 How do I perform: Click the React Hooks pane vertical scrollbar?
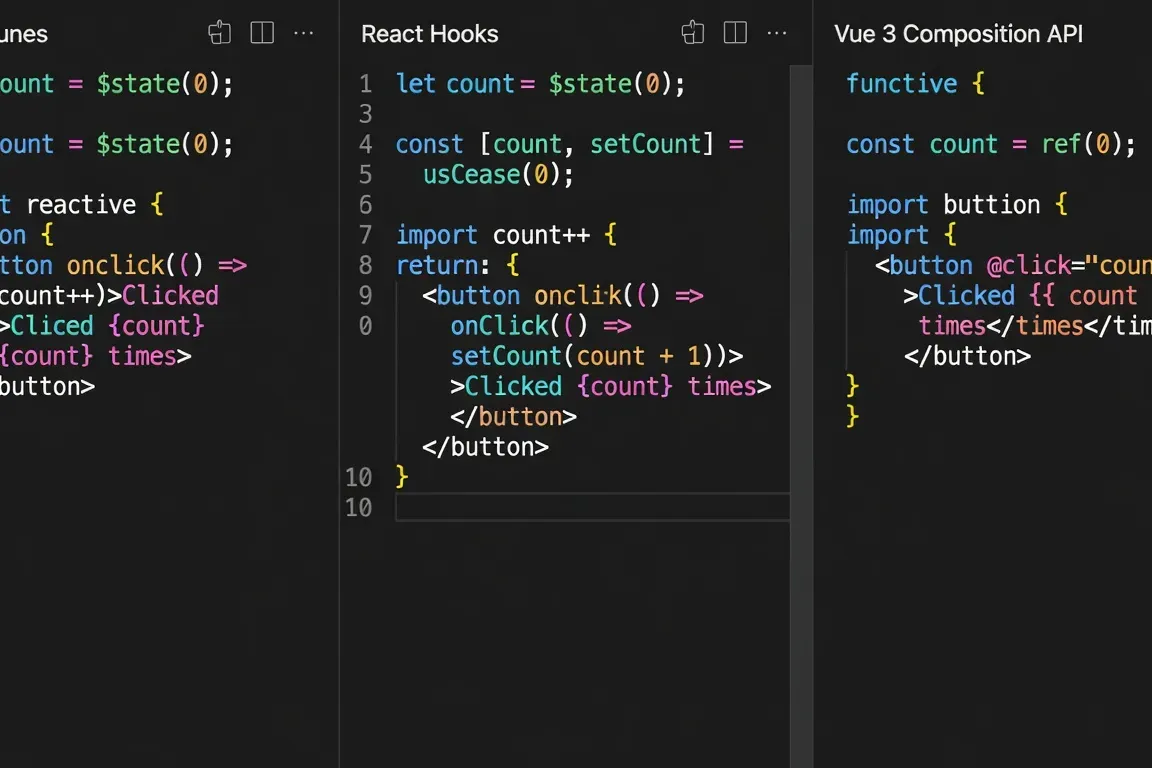(x=801, y=416)
